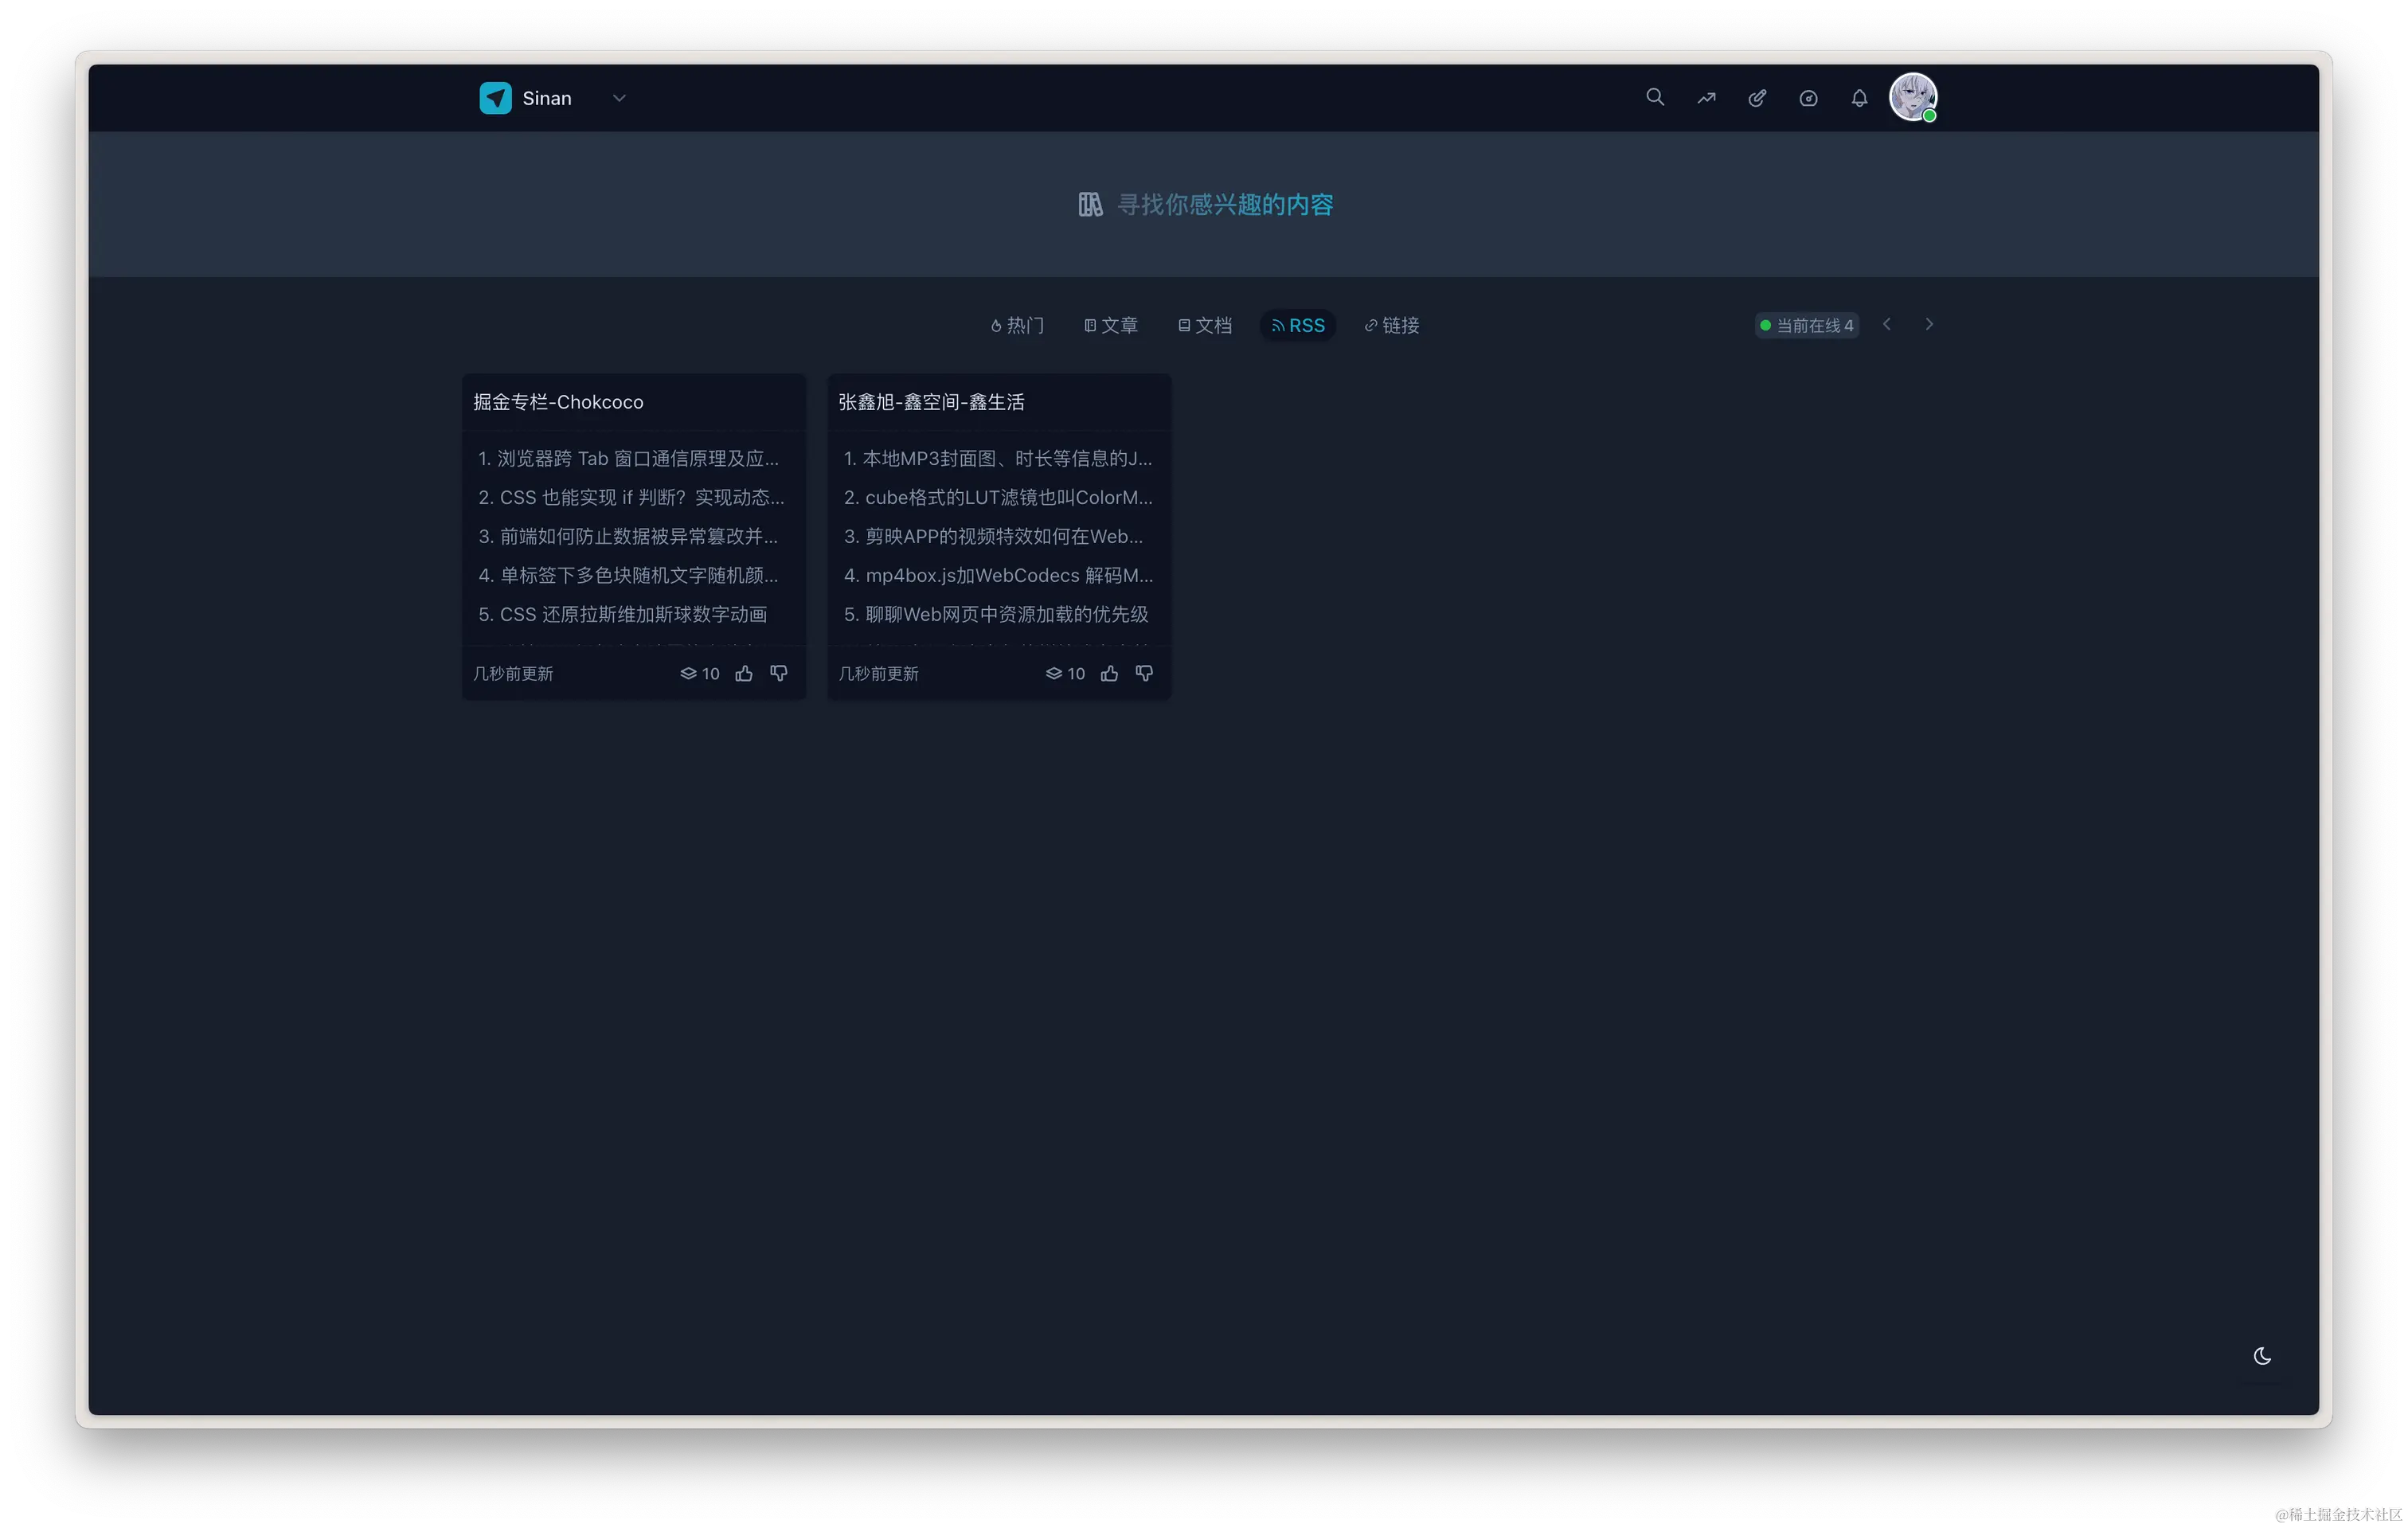Go to previous page chevron
Image resolution: width=2408 pixels, height=1528 pixels.
pos(1887,324)
